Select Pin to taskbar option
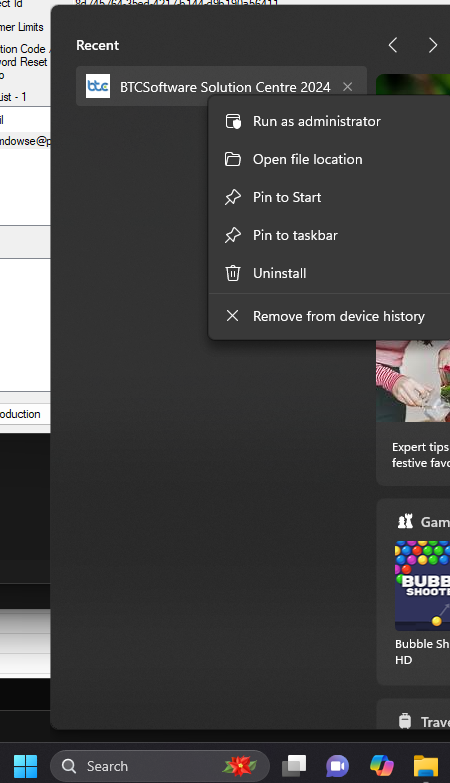Viewport: 450px width, 783px height. click(330, 235)
